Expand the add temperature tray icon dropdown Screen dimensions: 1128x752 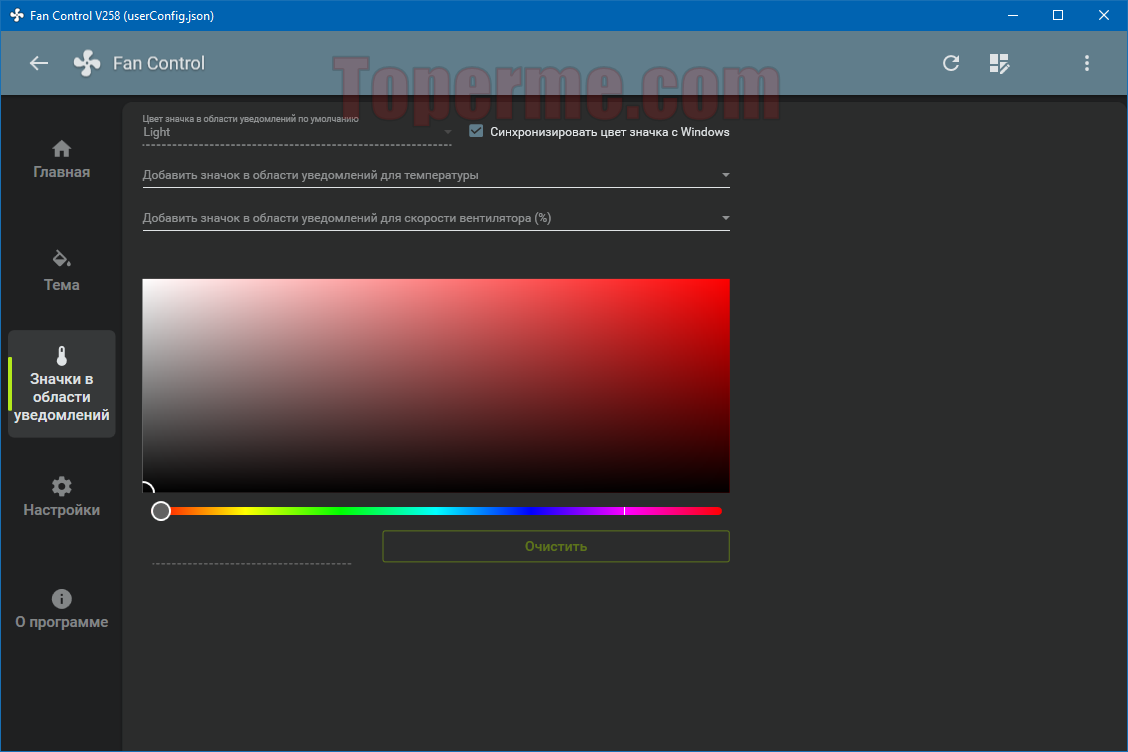[436, 175]
